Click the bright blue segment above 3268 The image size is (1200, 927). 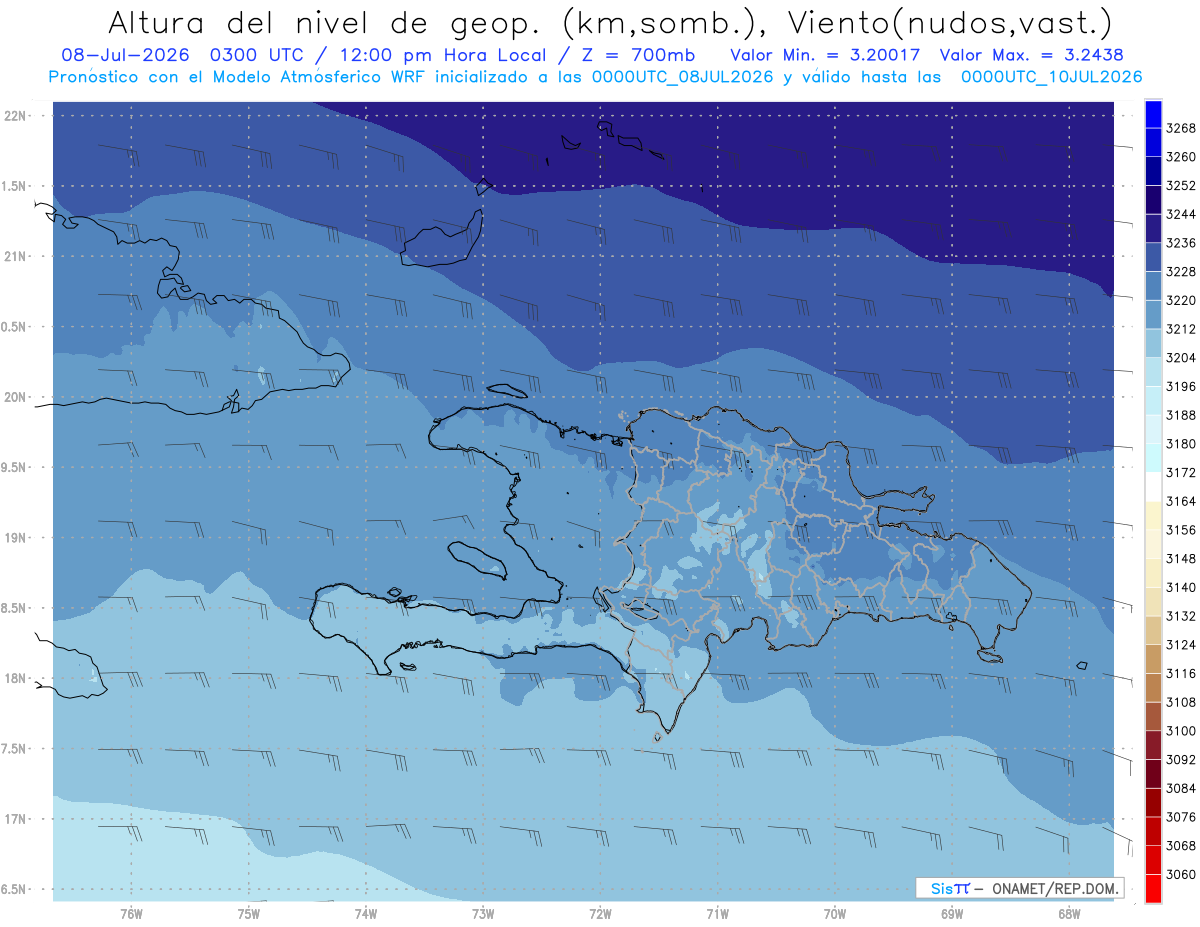[x=1153, y=114]
